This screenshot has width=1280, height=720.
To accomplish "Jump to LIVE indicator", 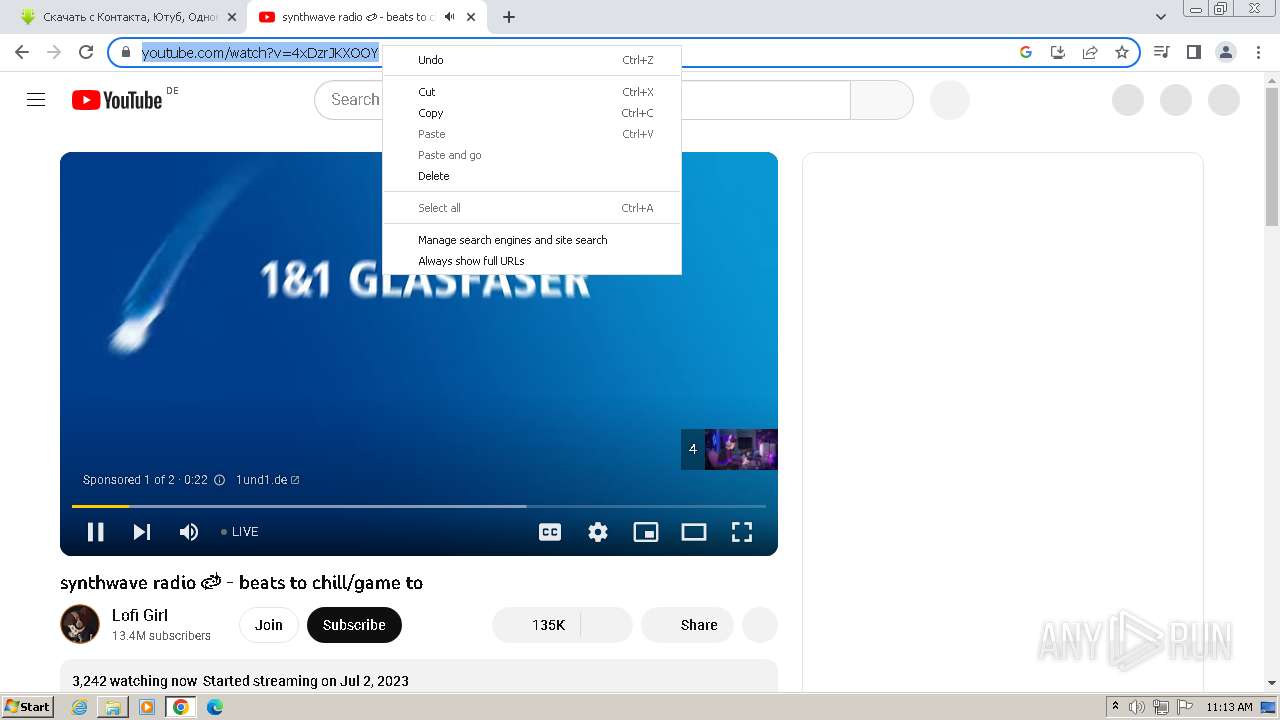I will (x=240, y=532).
